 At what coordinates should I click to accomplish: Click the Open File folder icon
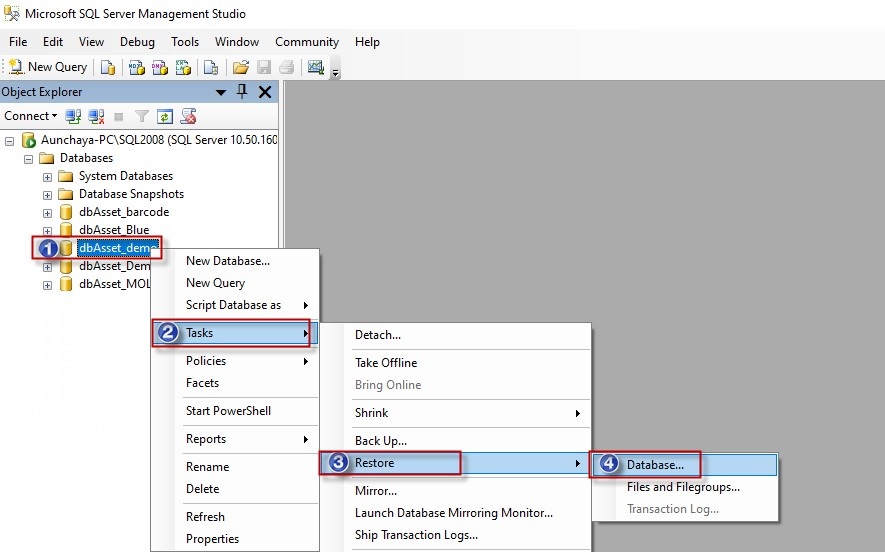[x=240, y=68]
